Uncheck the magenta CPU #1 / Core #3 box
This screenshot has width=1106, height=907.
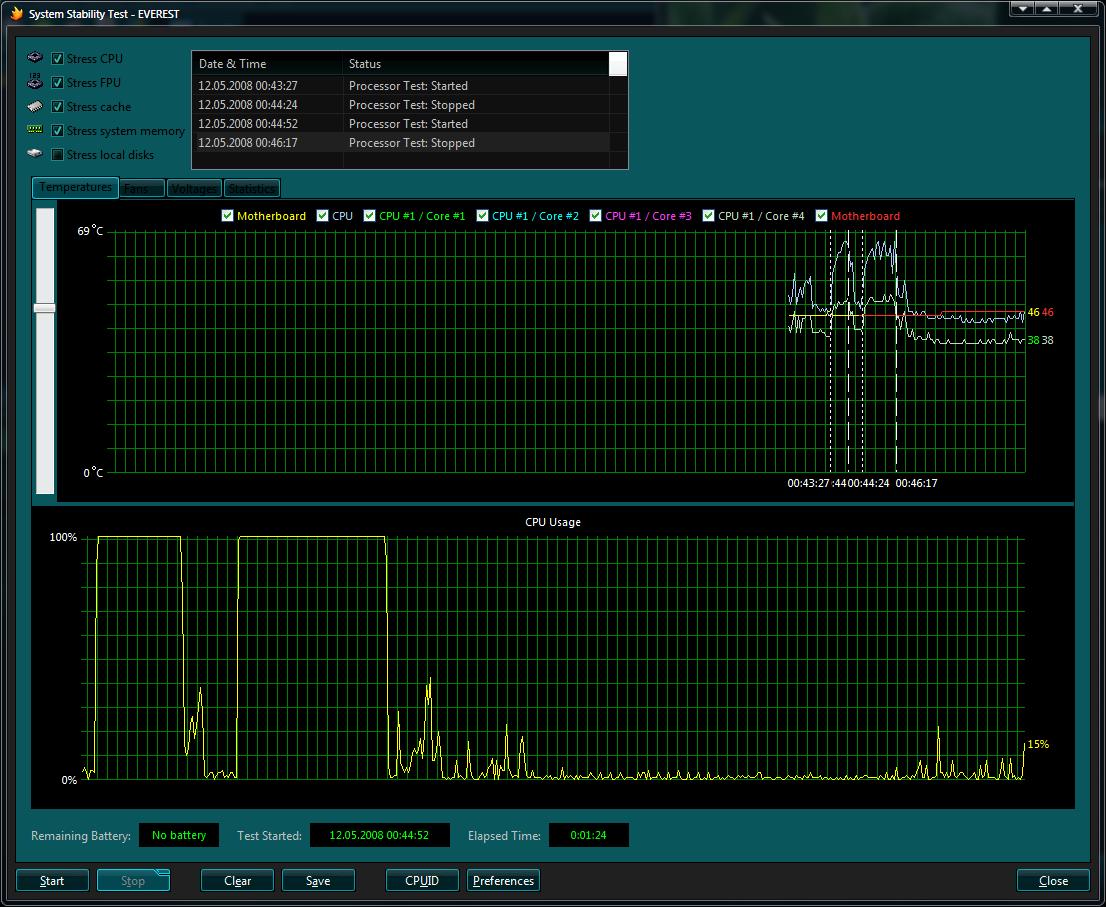coord(595,215)
